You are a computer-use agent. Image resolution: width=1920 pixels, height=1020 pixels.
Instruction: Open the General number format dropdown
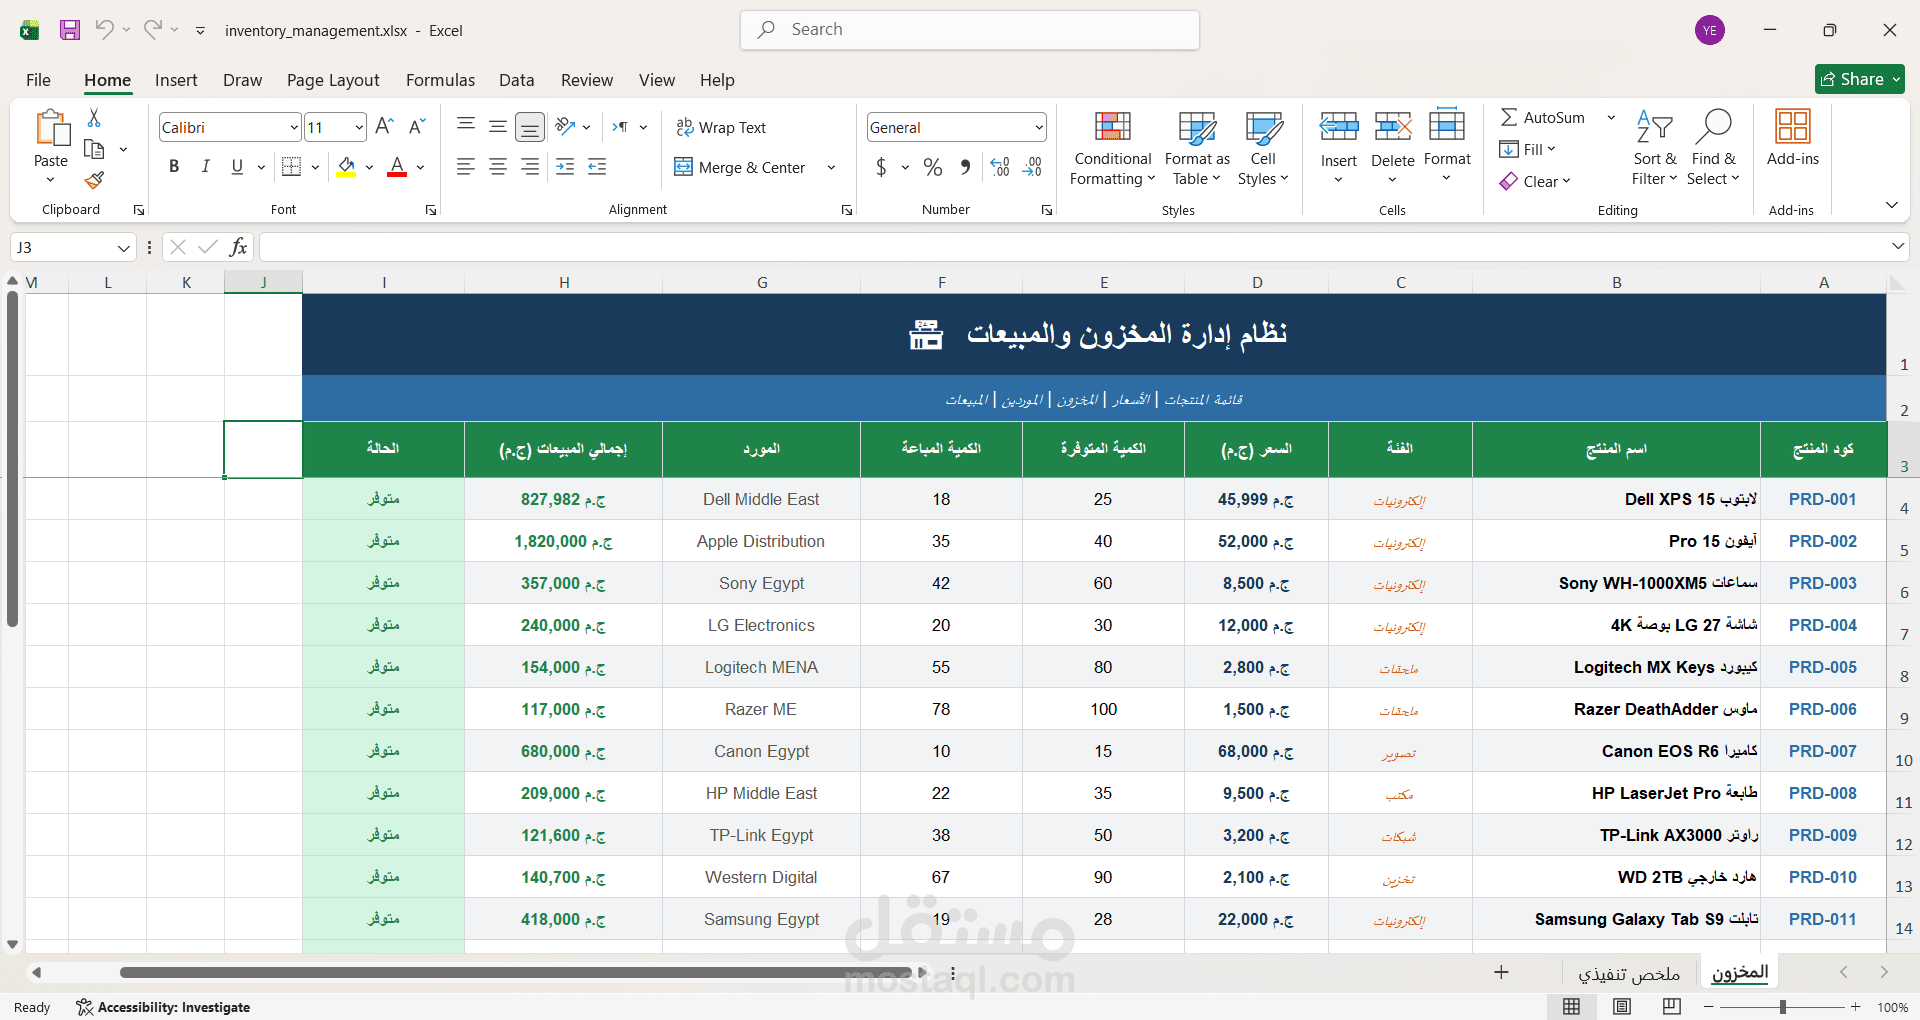pyautogui.click(x=1039, y=127)
